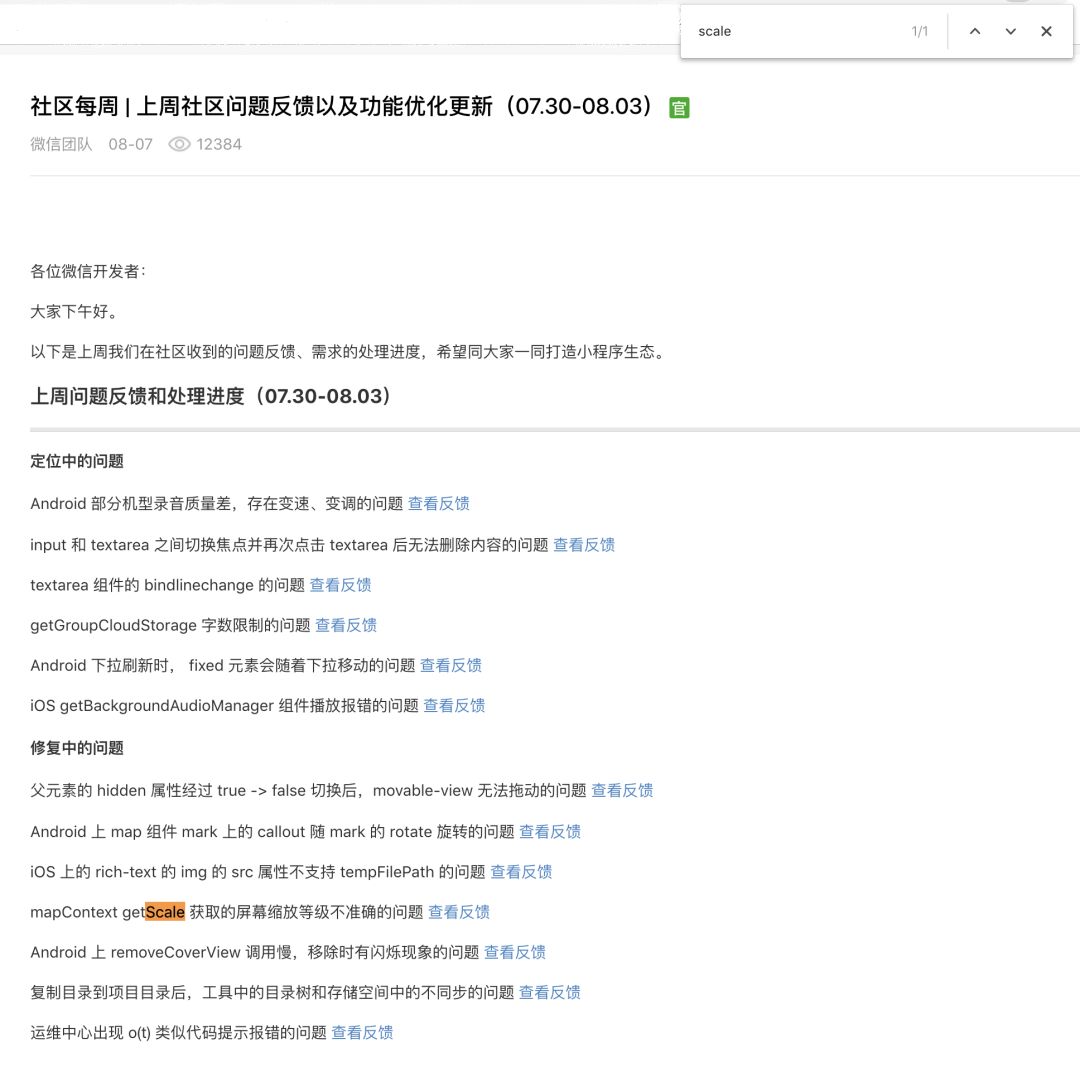
Task: Click the post date 08-07
Action: [130, 144]
